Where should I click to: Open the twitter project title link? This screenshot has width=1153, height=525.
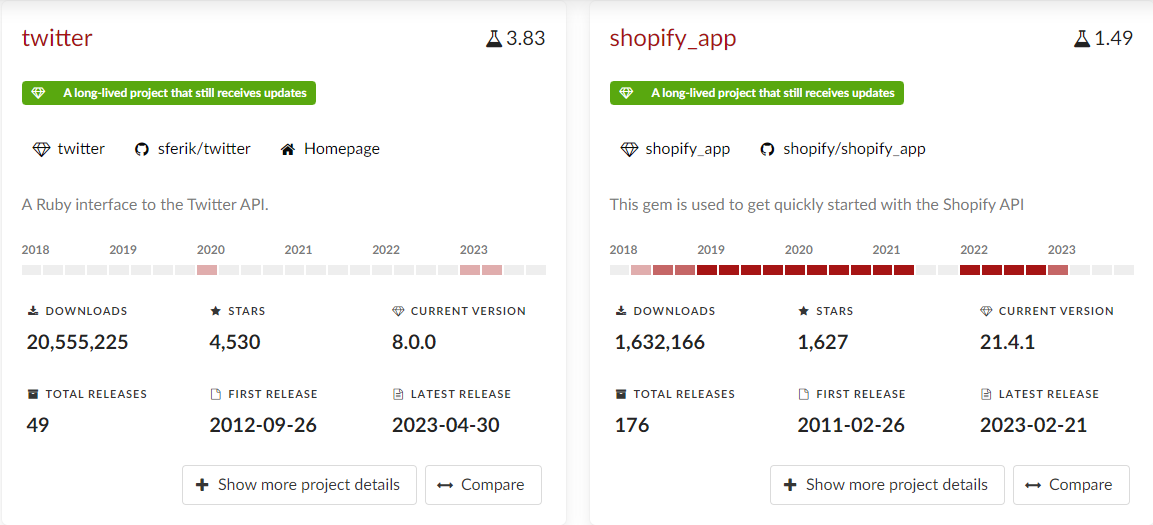point(57,38)
